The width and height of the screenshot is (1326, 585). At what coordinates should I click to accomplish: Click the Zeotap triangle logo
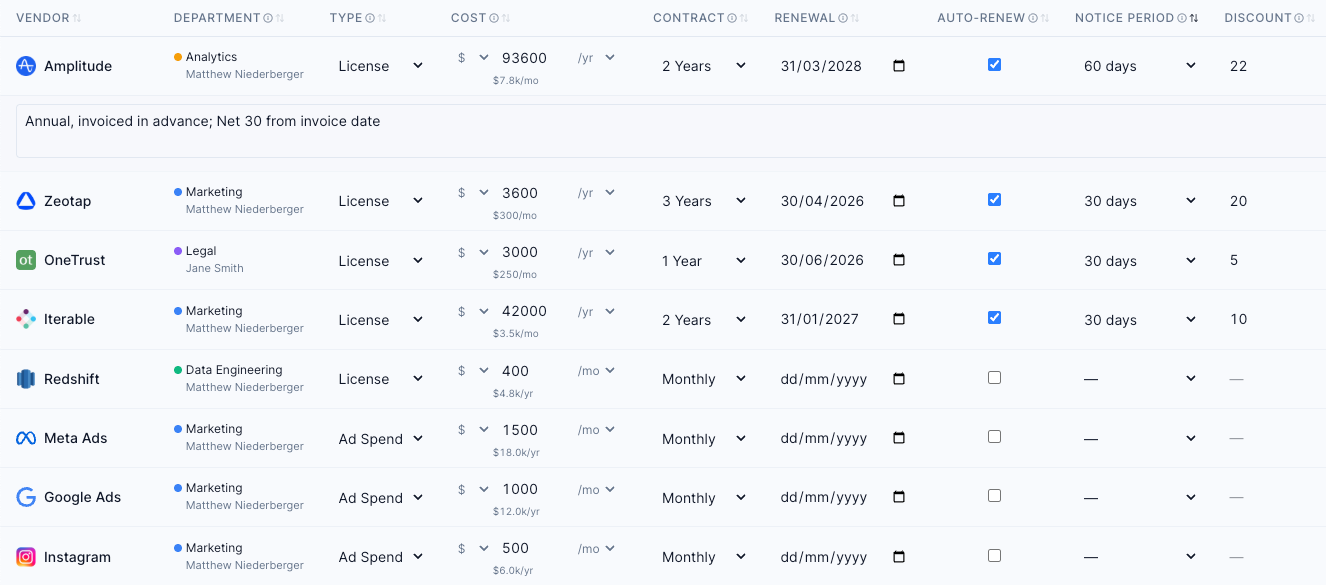click(x=25, y=200)
